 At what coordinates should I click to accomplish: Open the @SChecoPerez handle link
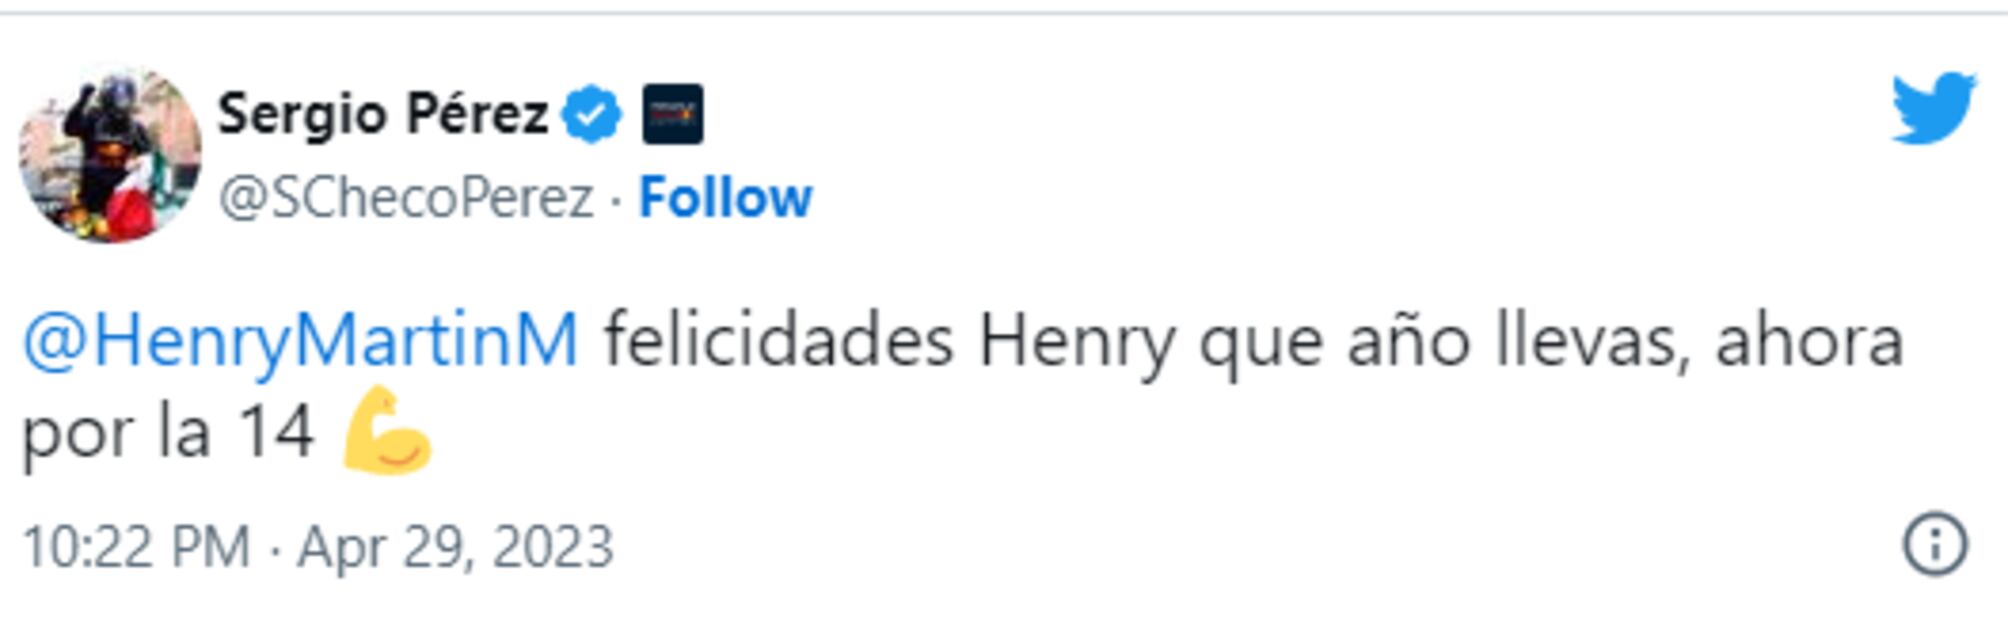tap(406, 197)
